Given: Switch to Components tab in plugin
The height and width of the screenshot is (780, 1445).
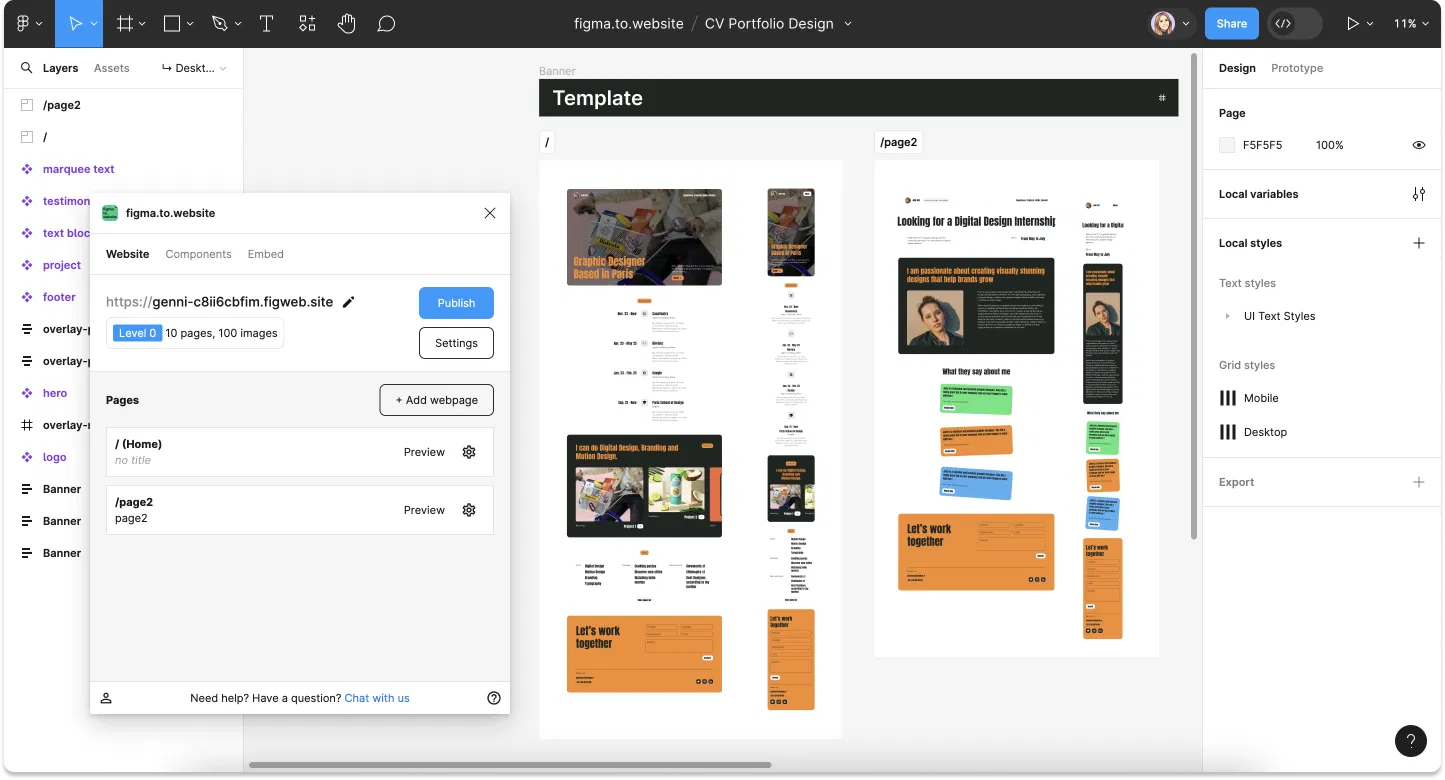Looking at the screenshot, I should pyautogui.click(x=198, y=254).
